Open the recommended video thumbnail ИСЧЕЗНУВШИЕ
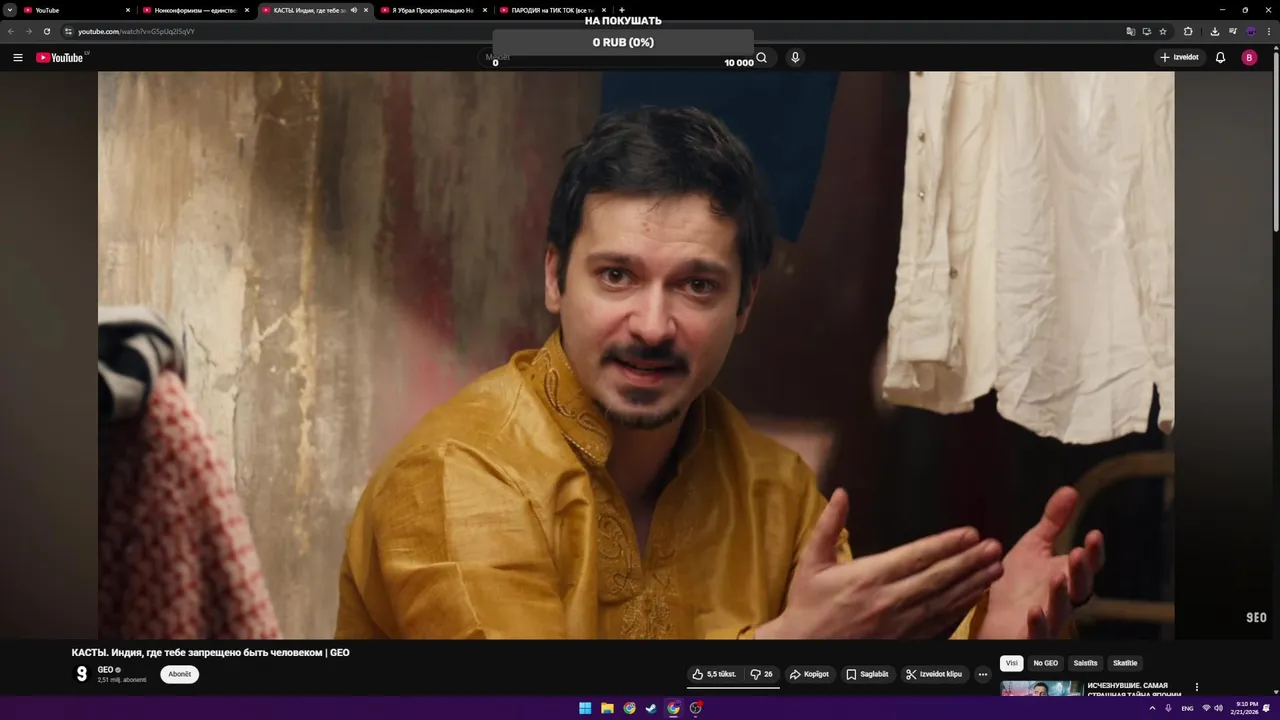Image resolution: width=1280 pixels, height=720 pixels. (1041, 688)
